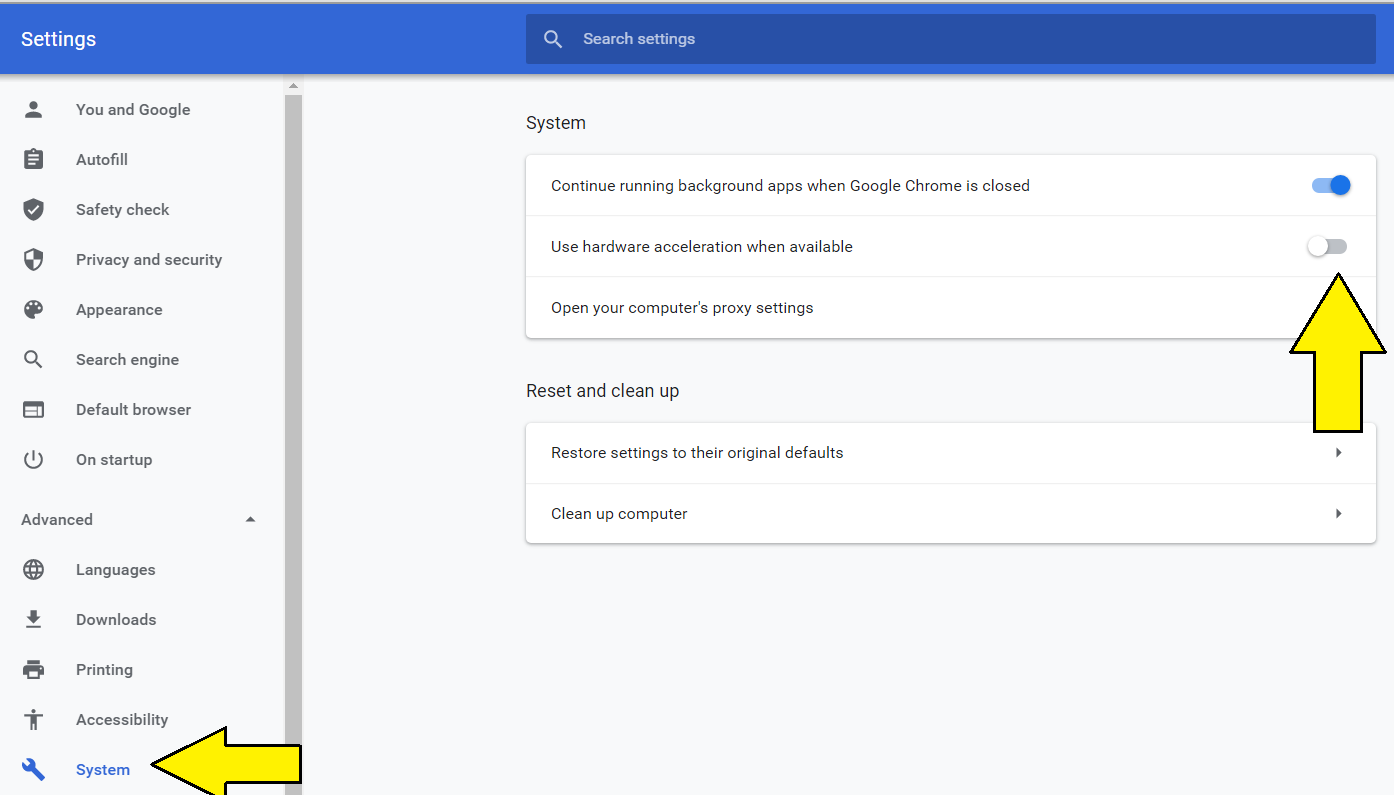The image size is (1394, 795).
Task: Click the Advanced section label
Action: point(57,519)
